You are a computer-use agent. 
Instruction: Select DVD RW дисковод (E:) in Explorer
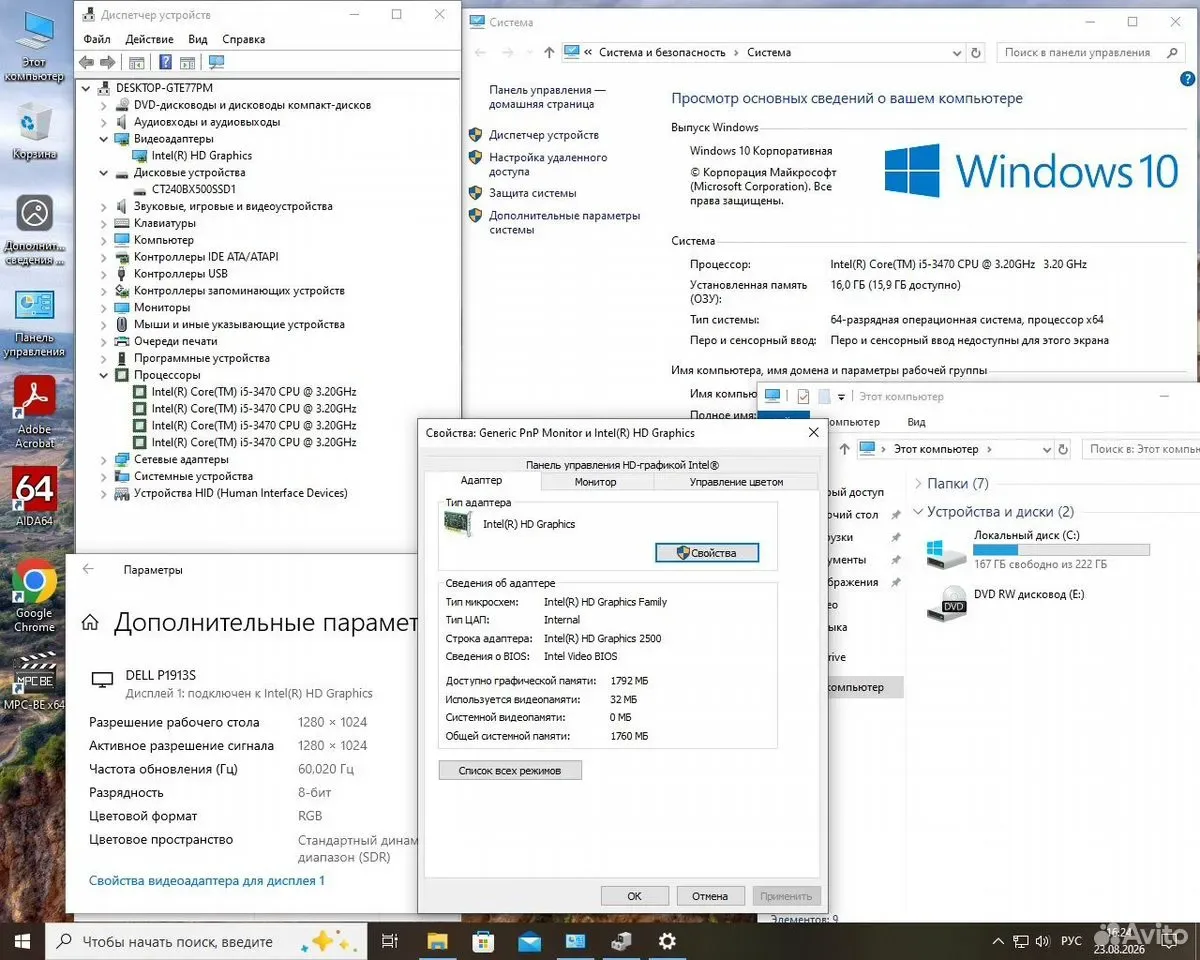[1004, 602]
